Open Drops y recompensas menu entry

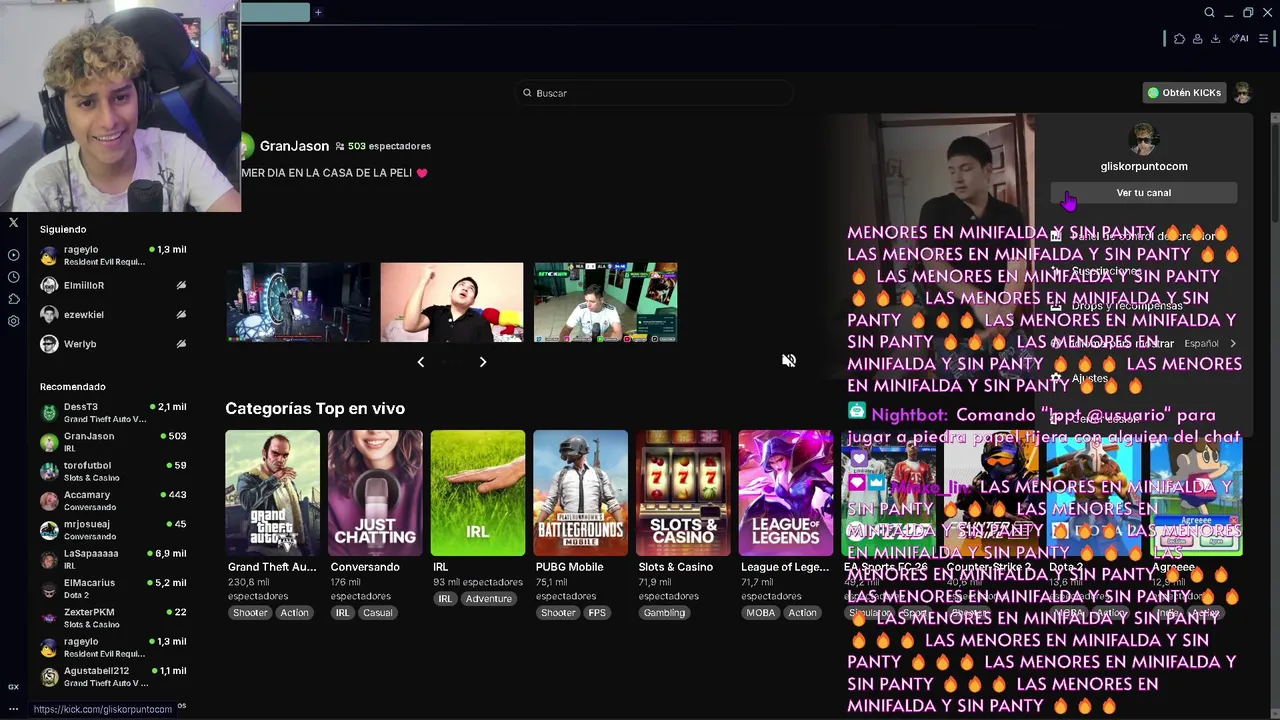click(x=1144, y=306)
